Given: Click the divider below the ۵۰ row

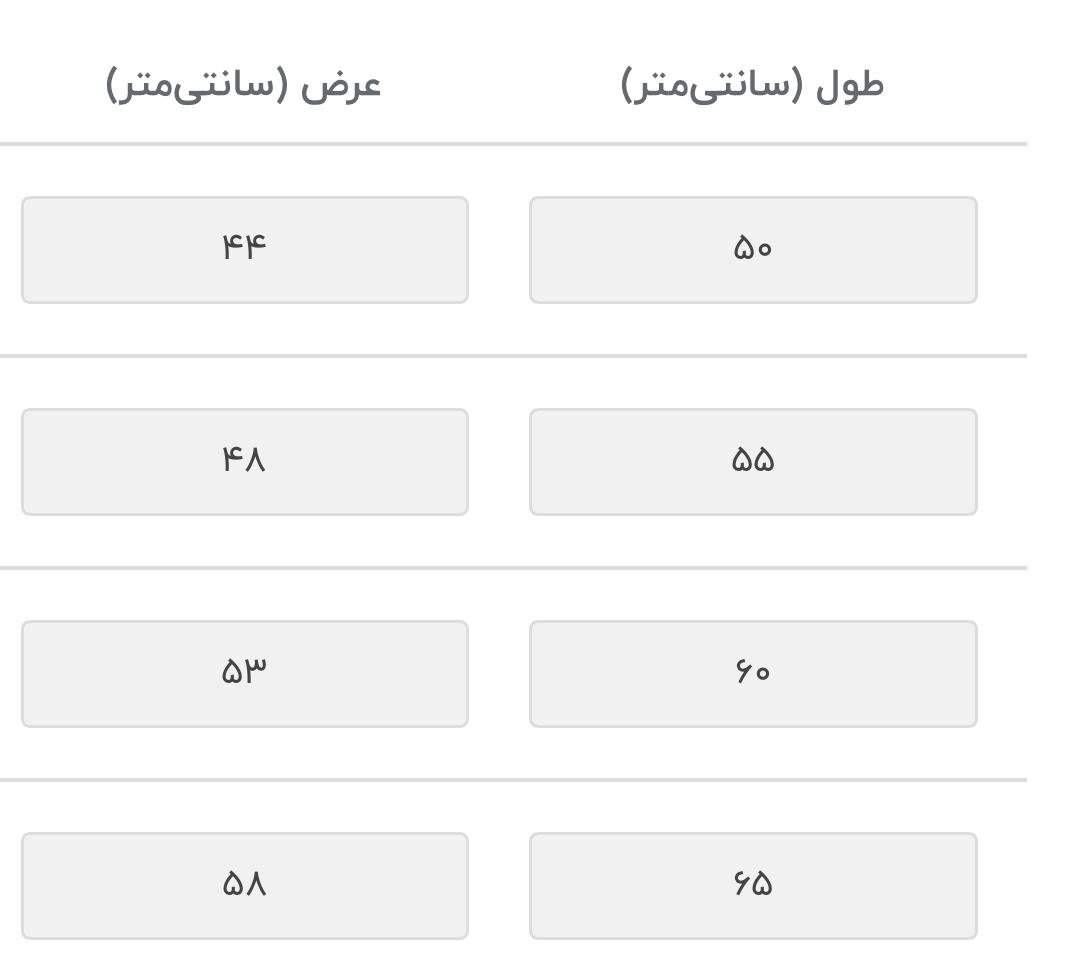Looking at the screenshot, I should pyautogui.click(x=512, y=356).
